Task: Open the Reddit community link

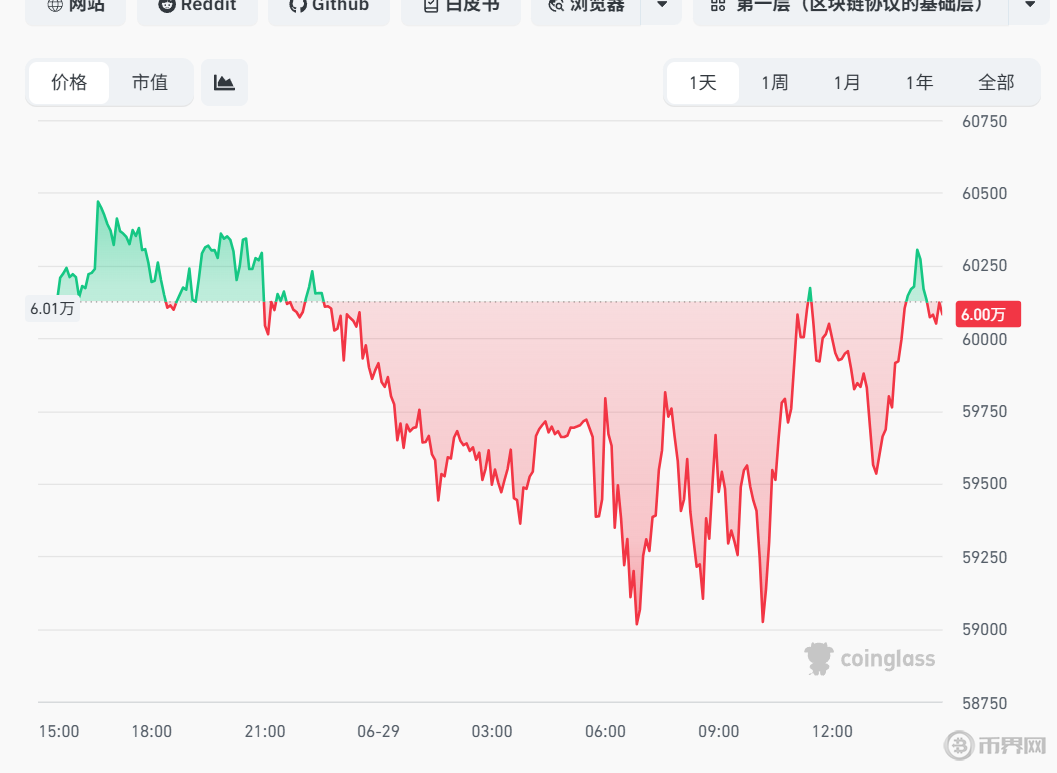Action: (x=197, y=8)
